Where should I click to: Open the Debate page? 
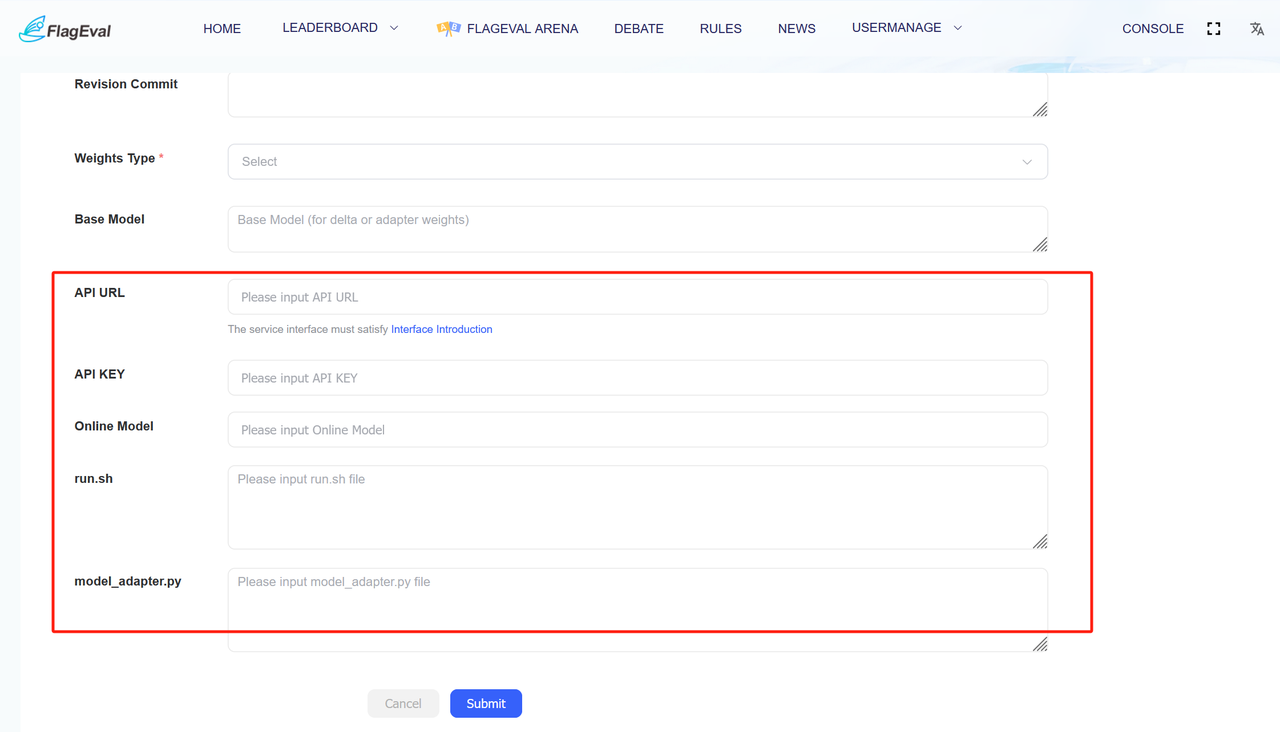(638, 29)
